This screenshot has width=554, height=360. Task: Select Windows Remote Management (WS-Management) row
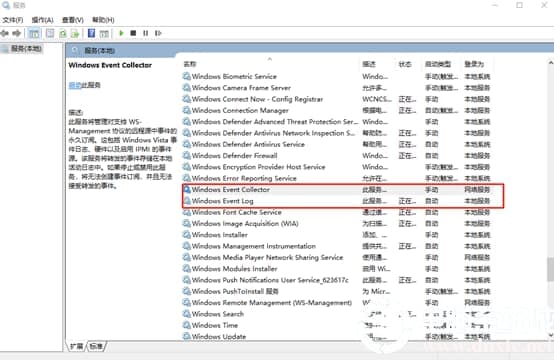(337, 302)
